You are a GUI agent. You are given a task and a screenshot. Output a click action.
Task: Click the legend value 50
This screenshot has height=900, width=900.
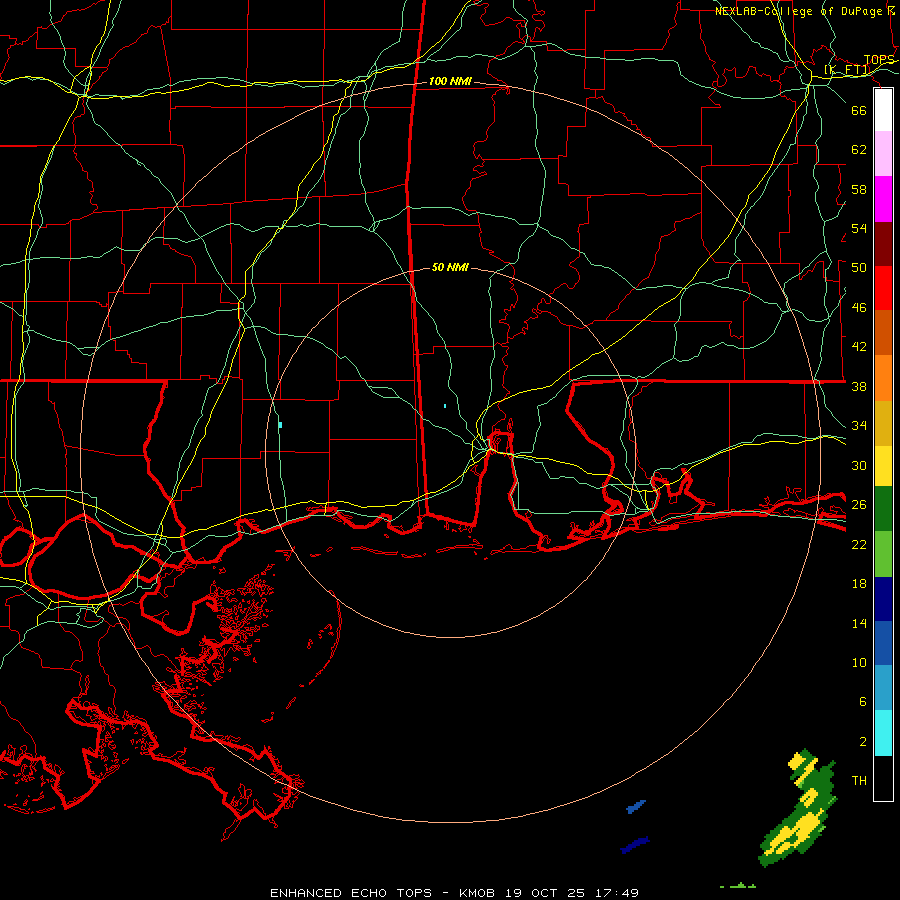(x=859, y=267)
